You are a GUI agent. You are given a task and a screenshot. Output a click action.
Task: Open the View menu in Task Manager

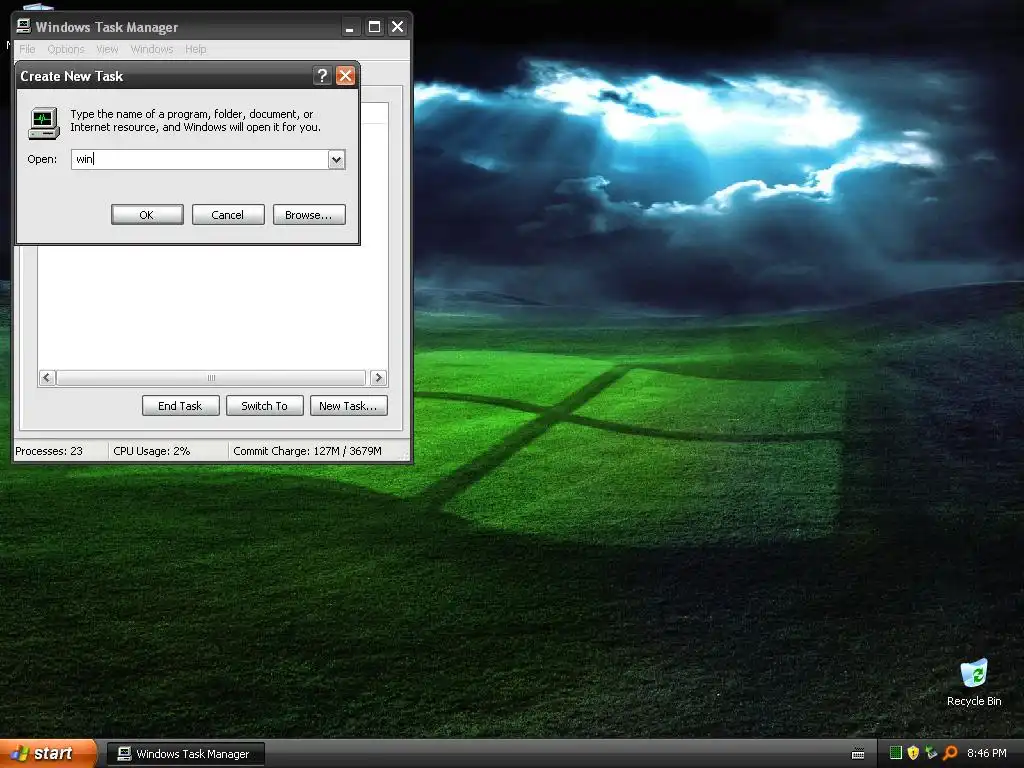coord(107,49)
